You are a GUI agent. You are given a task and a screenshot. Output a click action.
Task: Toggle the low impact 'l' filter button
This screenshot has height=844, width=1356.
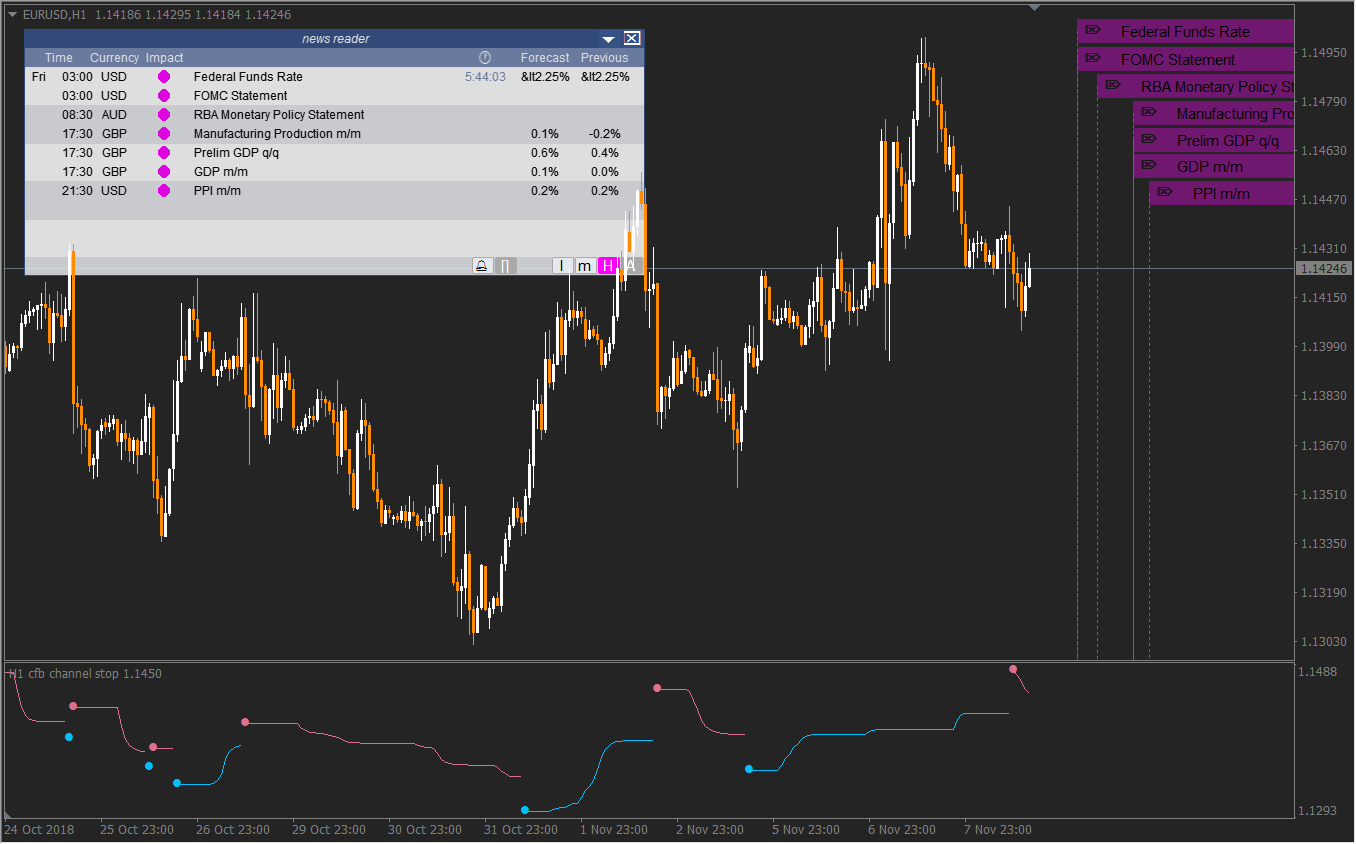pyautogui.click(x=562, y=266)
